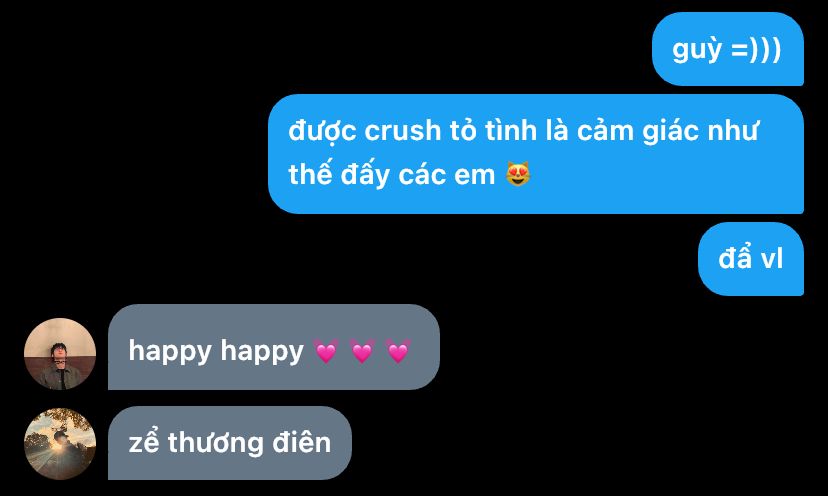Open the avatar beside the happy happy message
Viewport: 828px width, 496px height.
click(60, 354)
